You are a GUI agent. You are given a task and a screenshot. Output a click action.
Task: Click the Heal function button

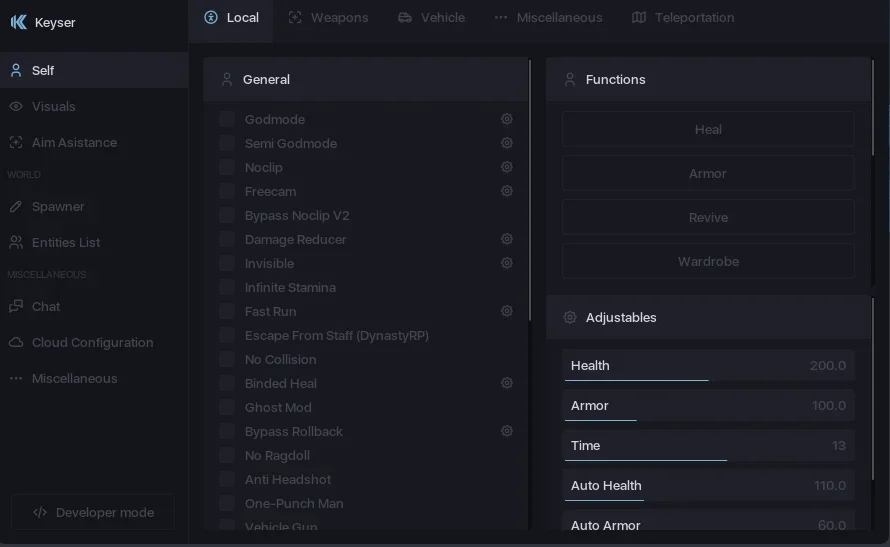[708, 129]
